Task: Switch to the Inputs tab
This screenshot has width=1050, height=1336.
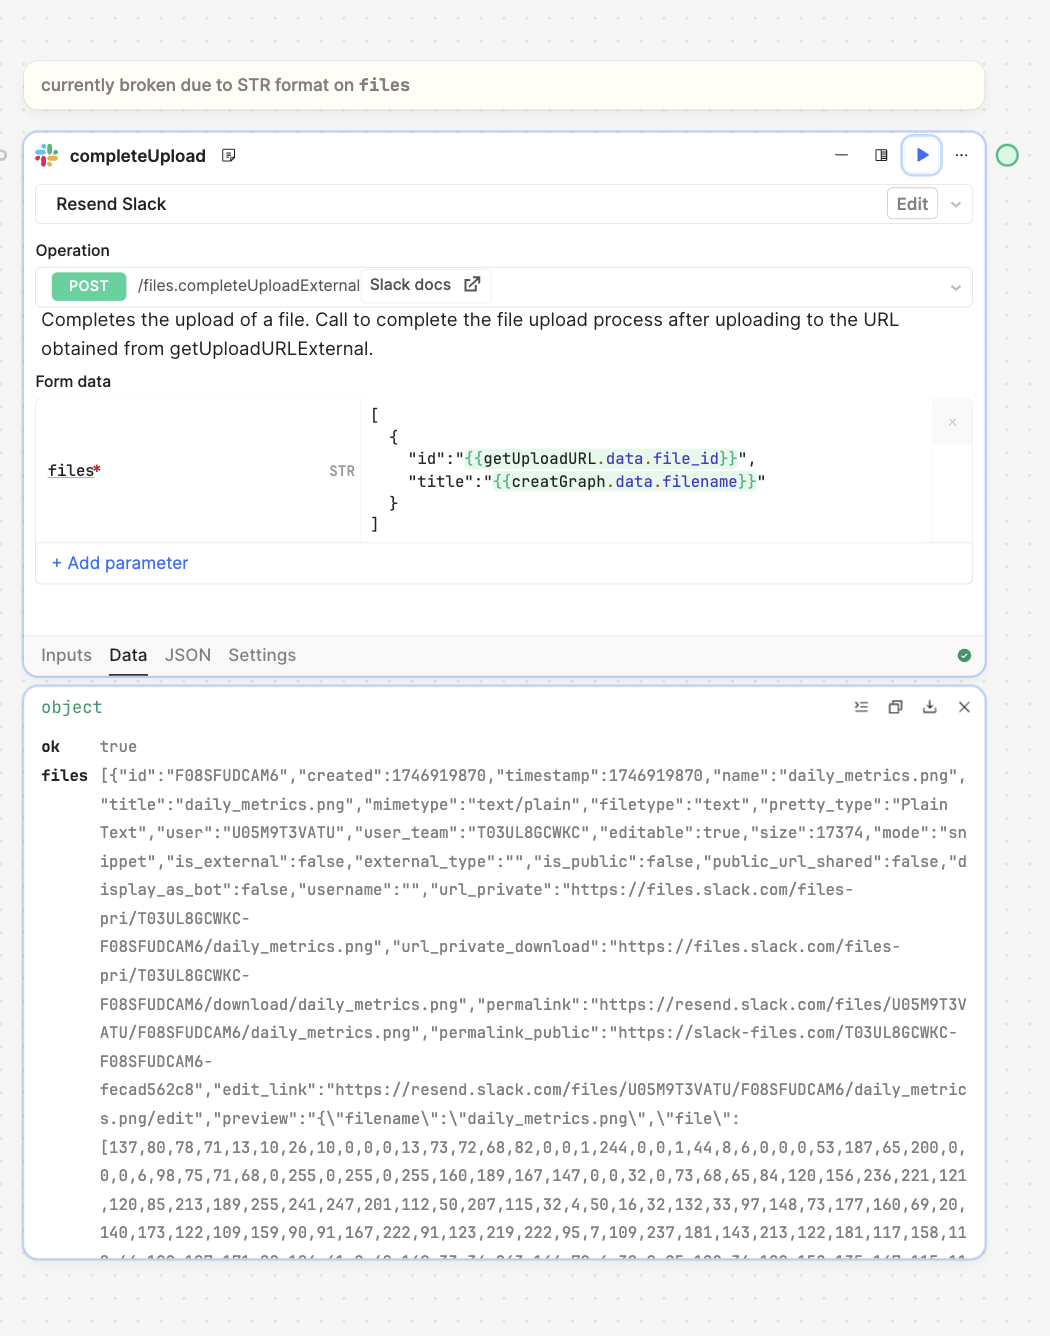Action: (x=66, y=655)
